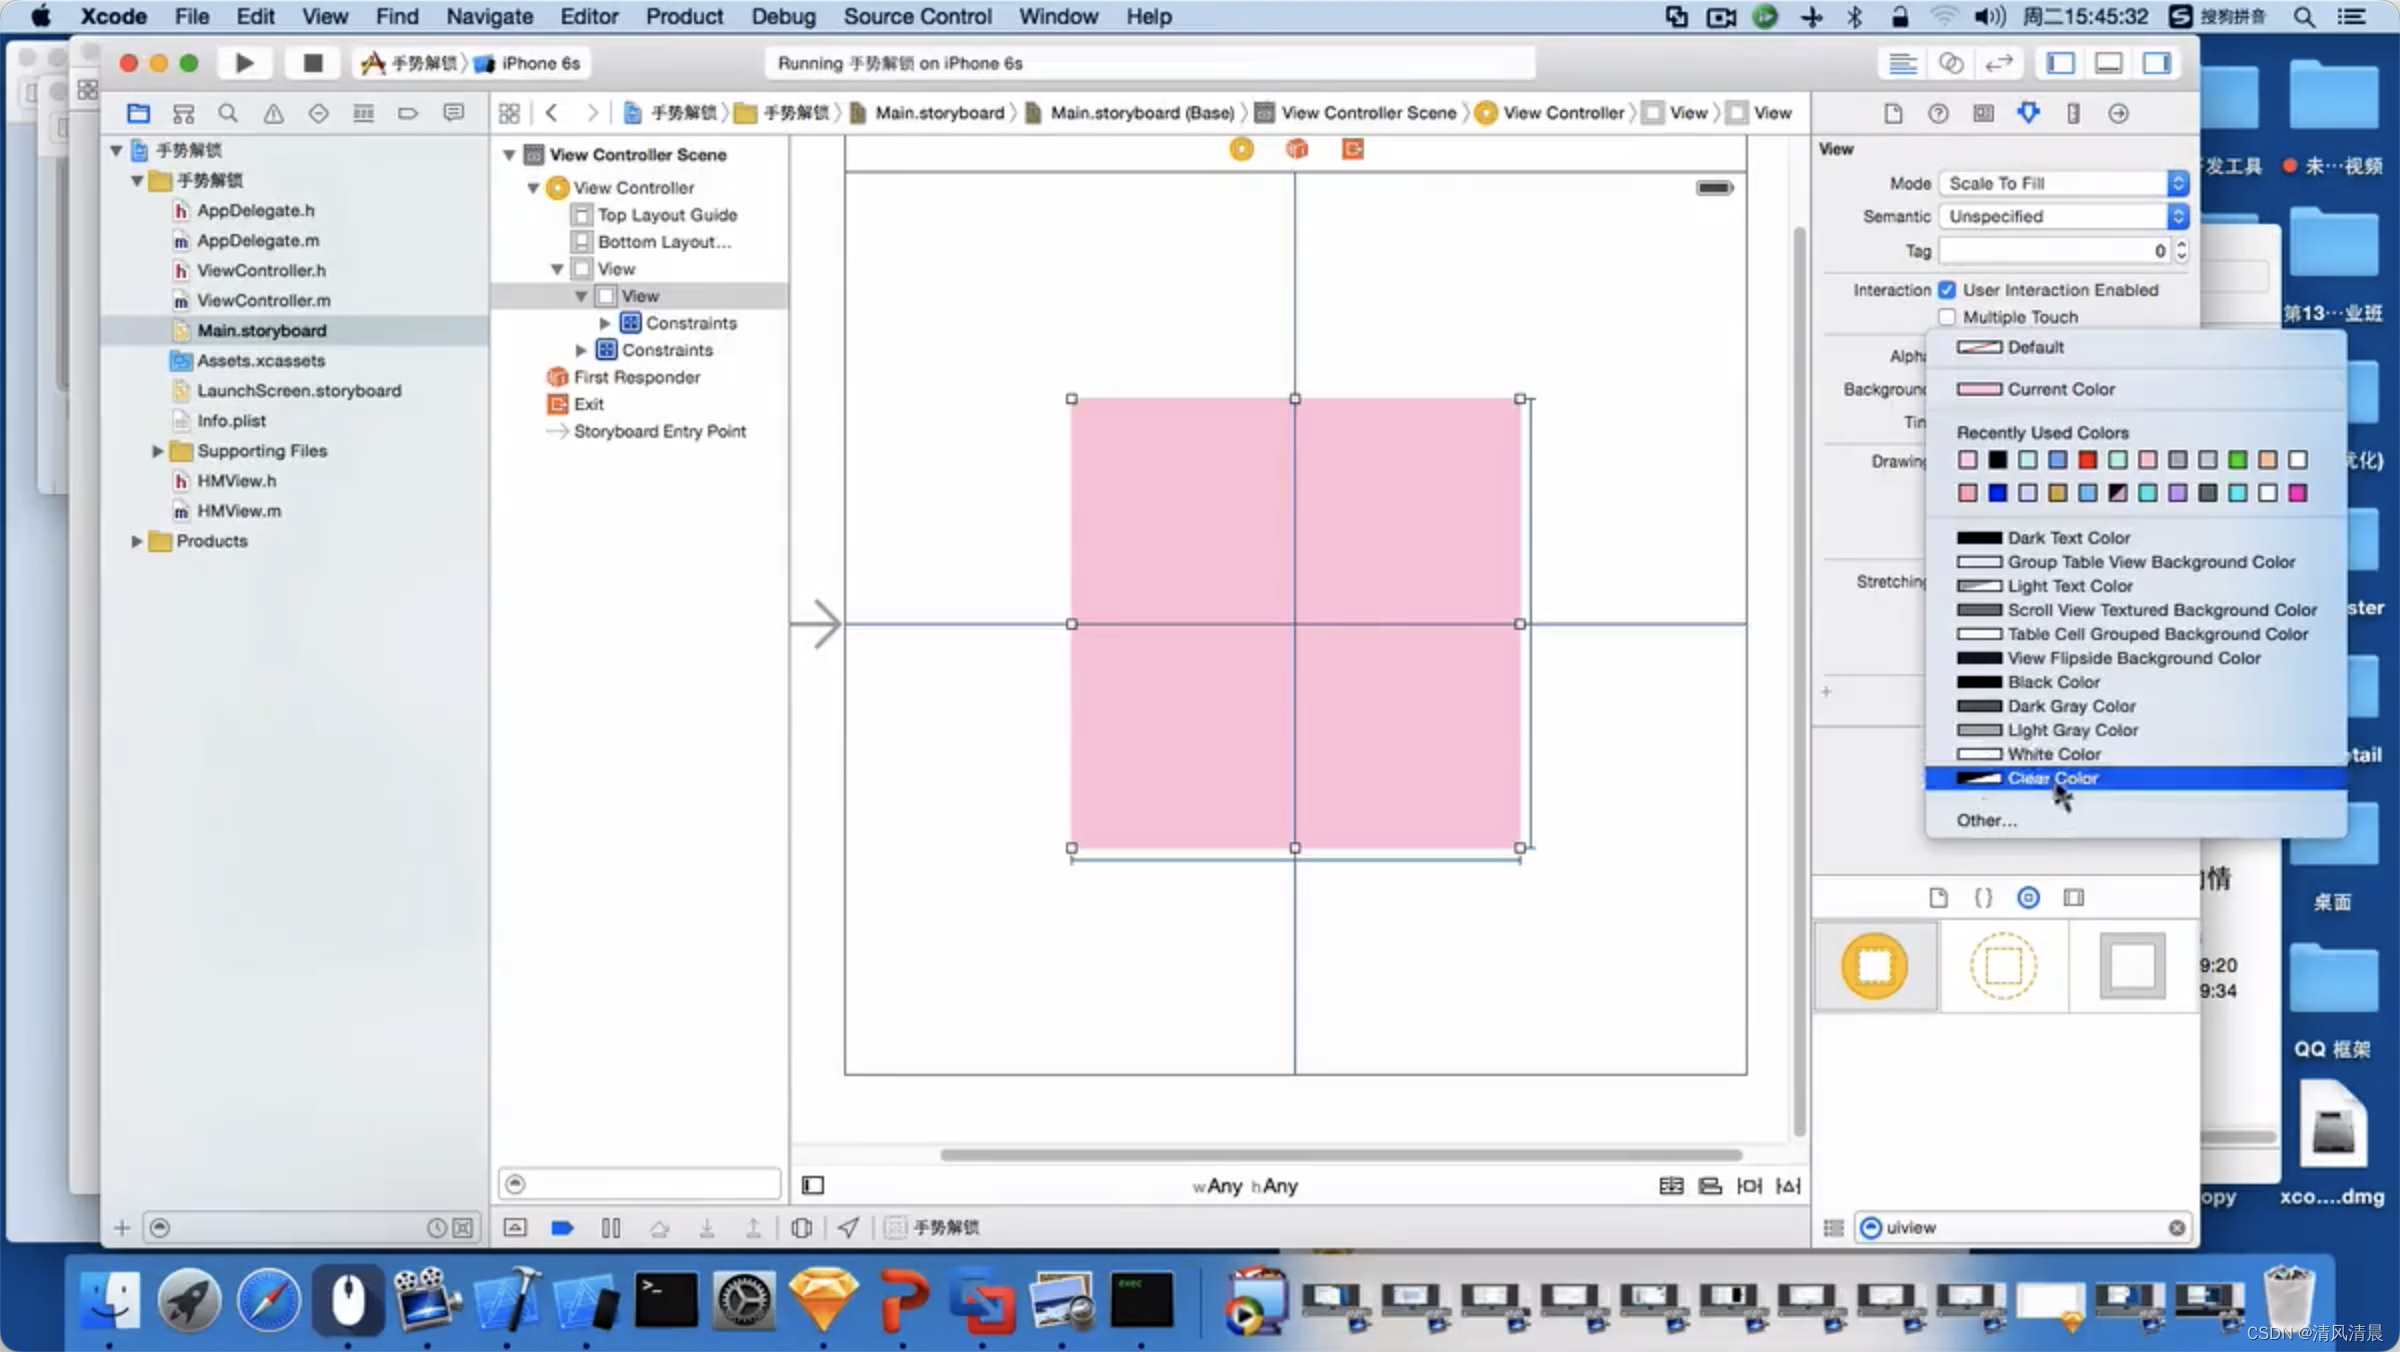Show the Media library filmstrip icon
The width and height of the screenshot is (2400, 1352).
(x=2073, y=897)
